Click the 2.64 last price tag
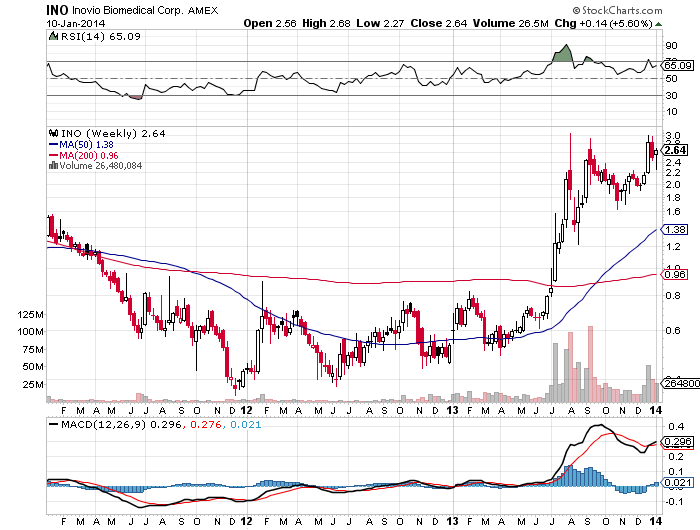 click(676, 150)
